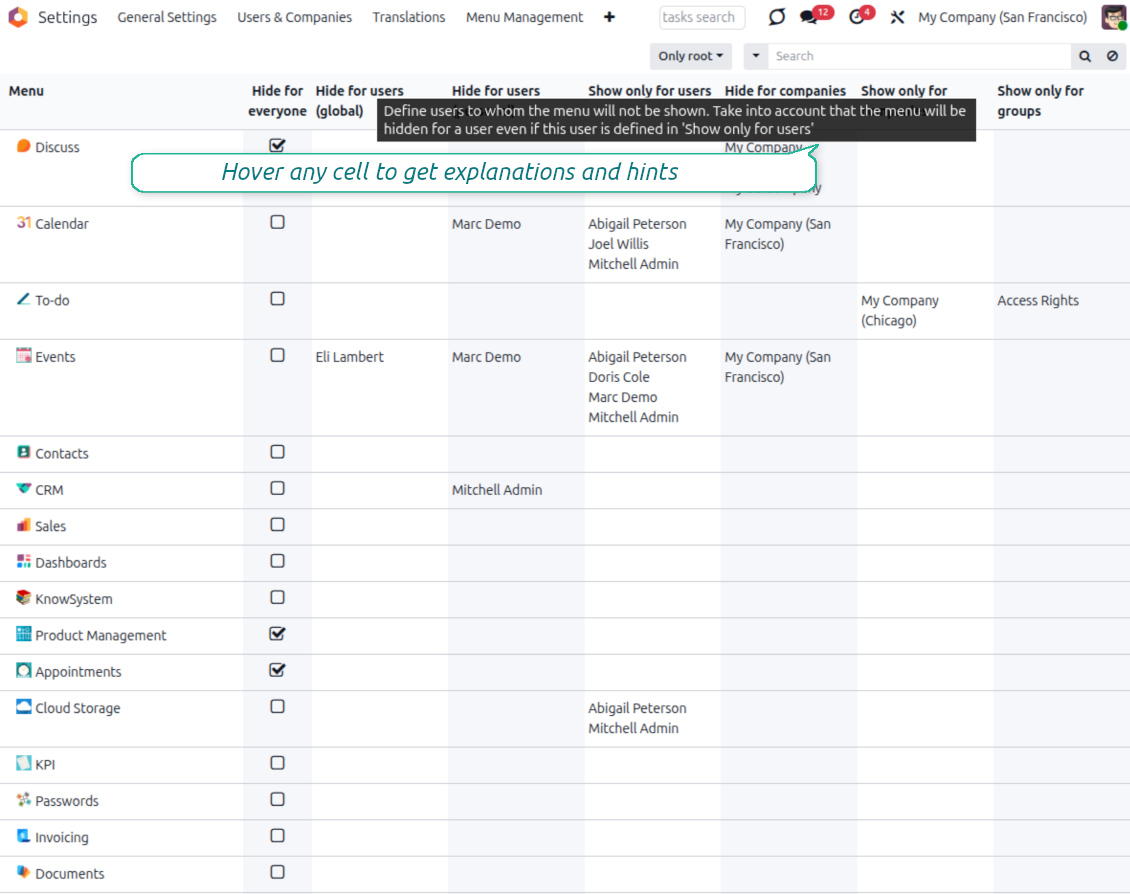Enable Hide for everyone on Calendar

278,222
